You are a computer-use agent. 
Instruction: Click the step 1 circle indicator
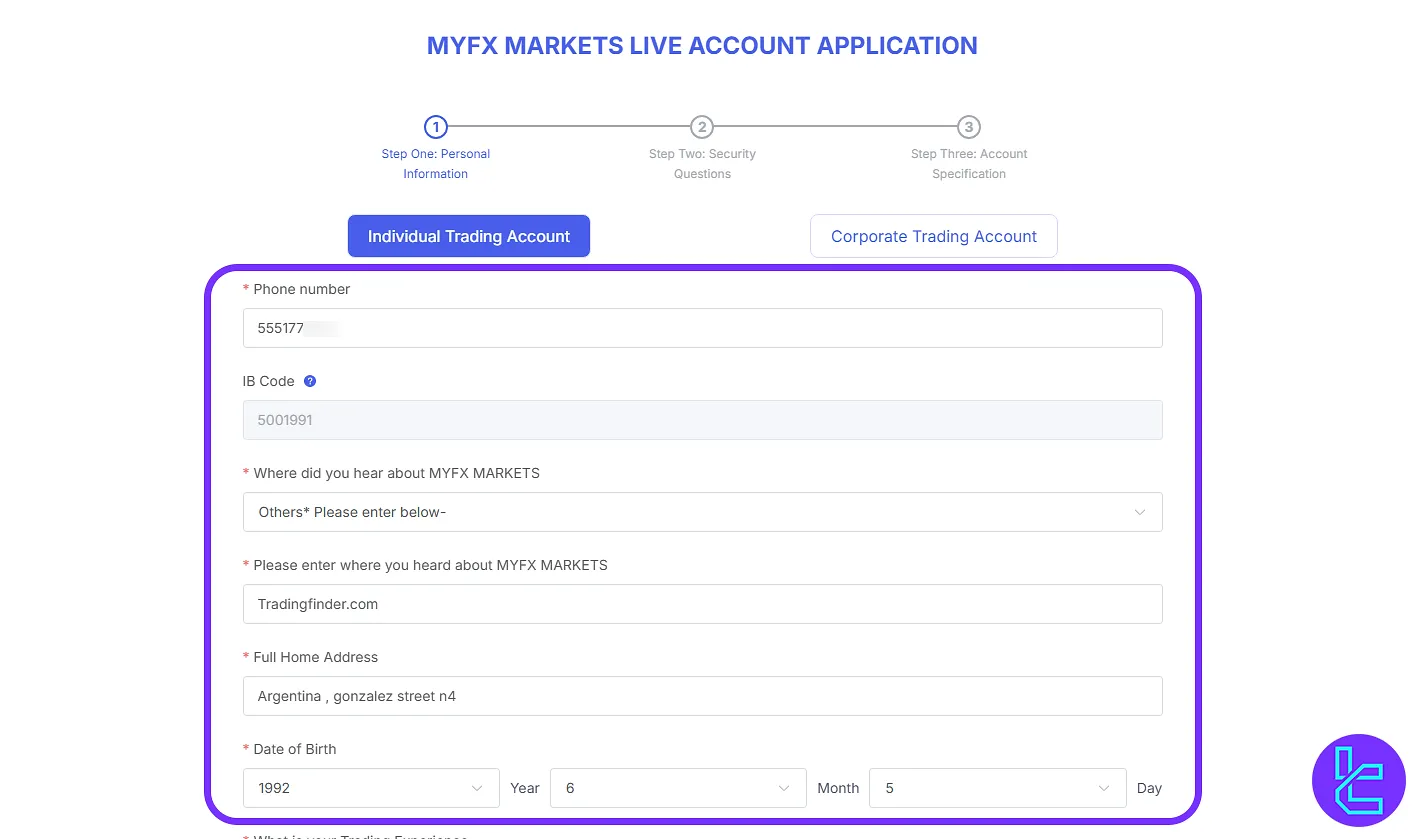[435, 127]
